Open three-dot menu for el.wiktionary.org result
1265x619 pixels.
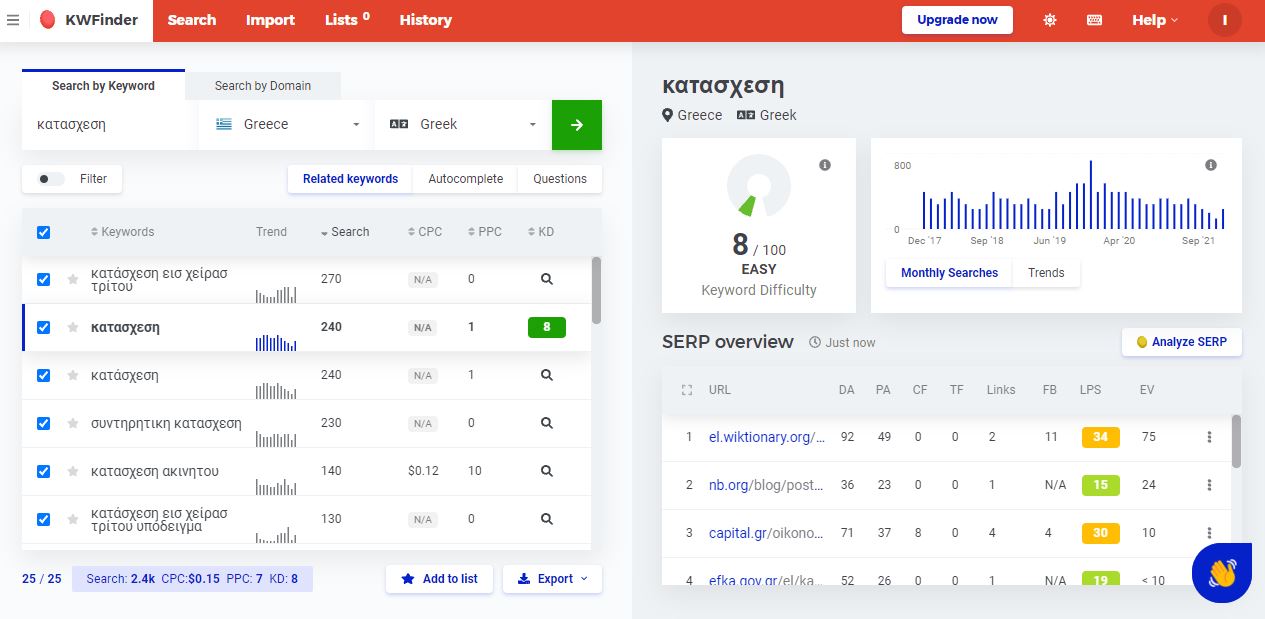pos(1209,437)
